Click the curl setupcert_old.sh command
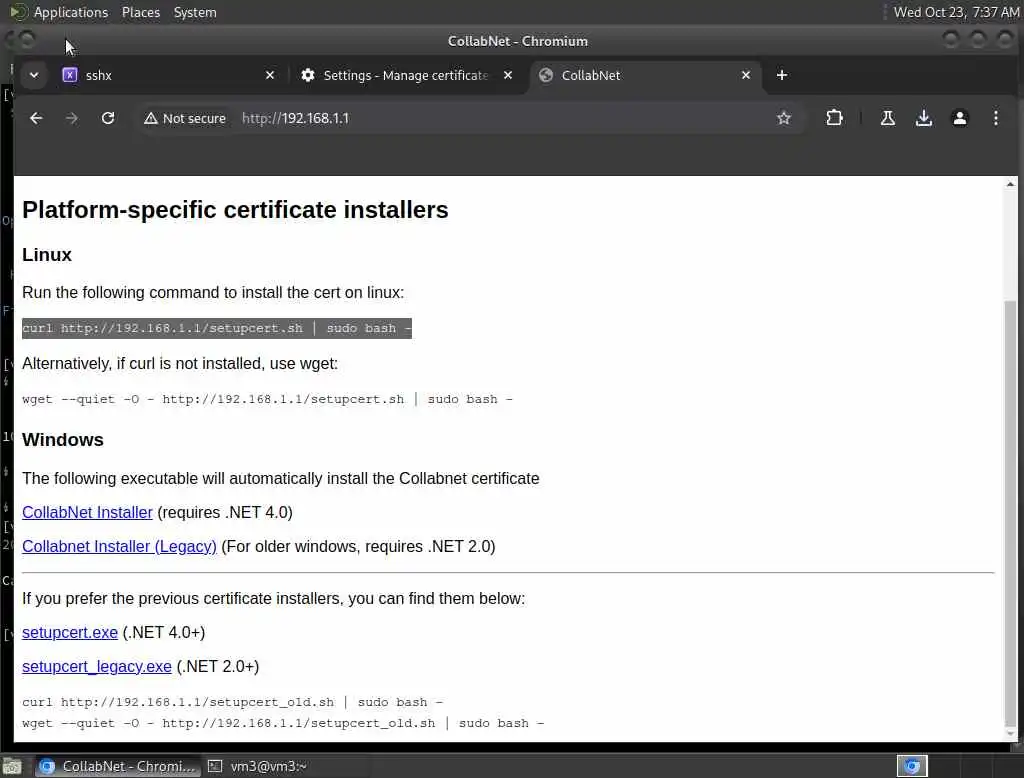The image size is (1024, 778). coord(232,702)
